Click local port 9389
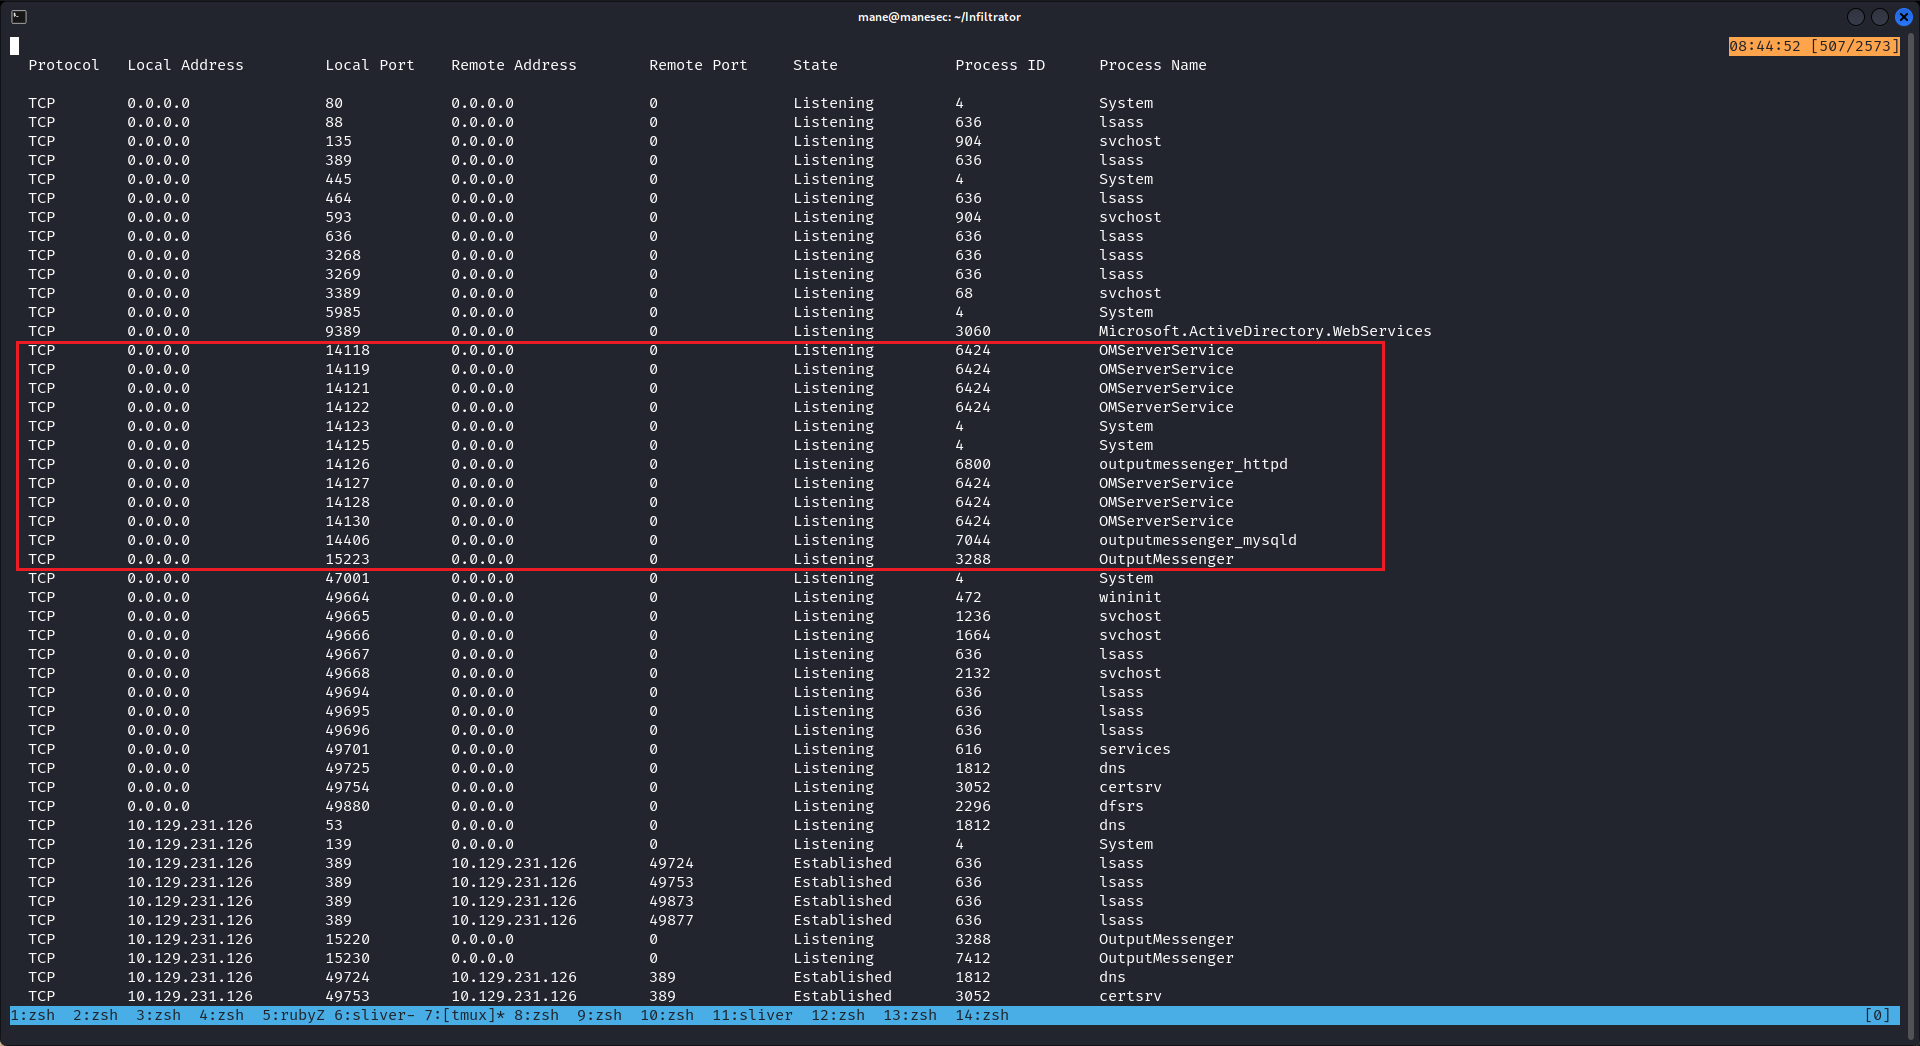Image resolution: width=1920 pixels, height=1046 pixels. coord(343,331)
